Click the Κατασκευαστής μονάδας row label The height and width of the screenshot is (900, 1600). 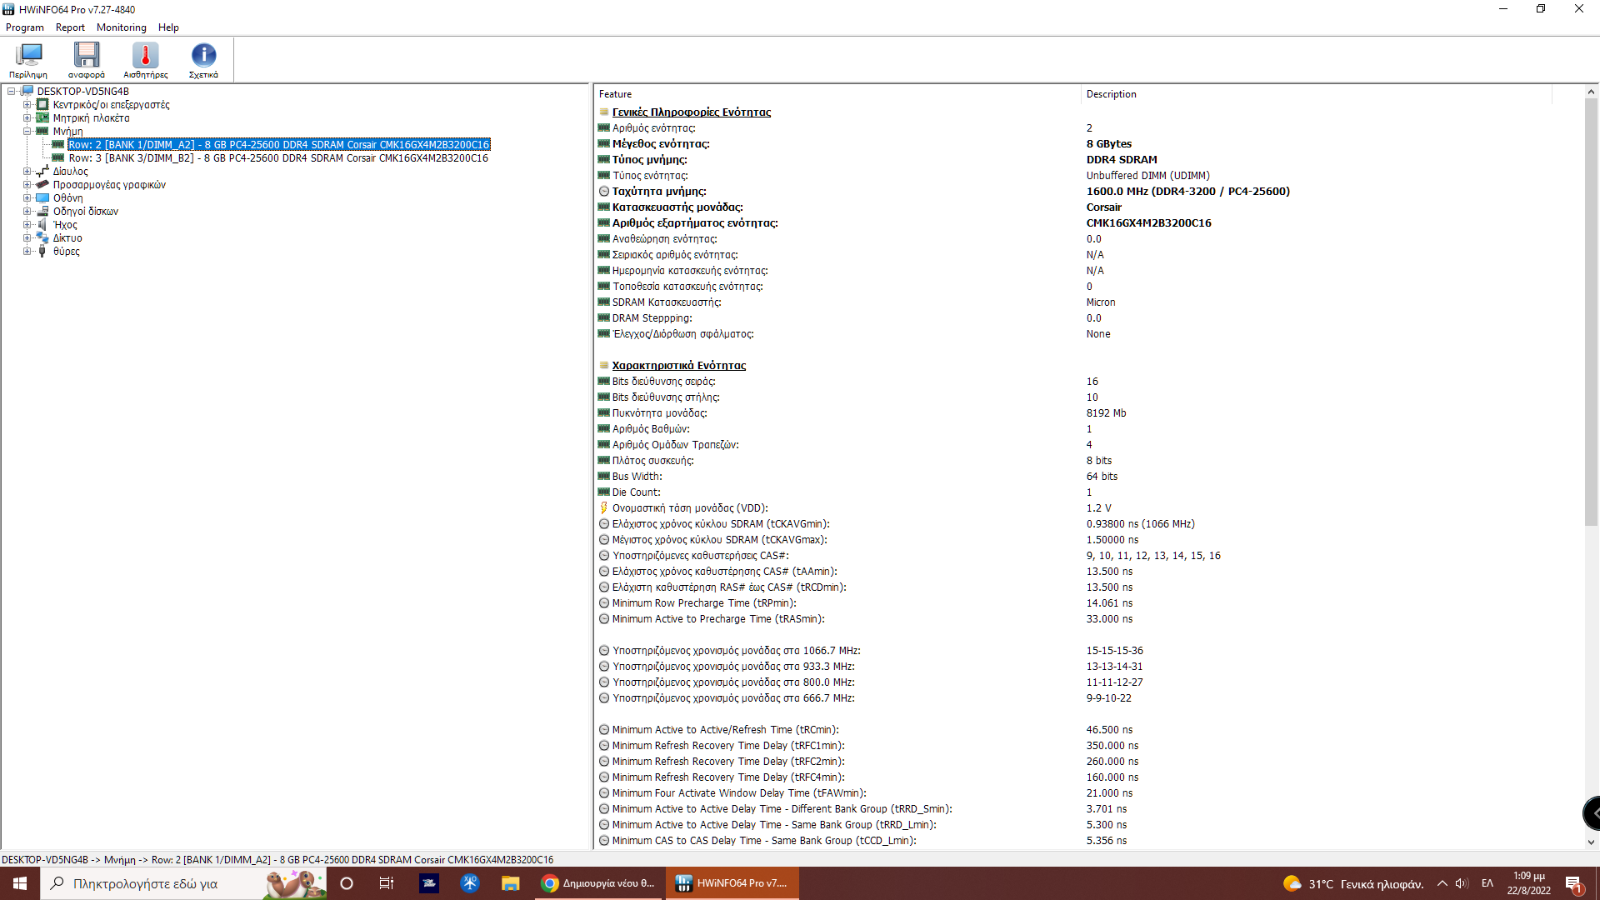(677, 207)
